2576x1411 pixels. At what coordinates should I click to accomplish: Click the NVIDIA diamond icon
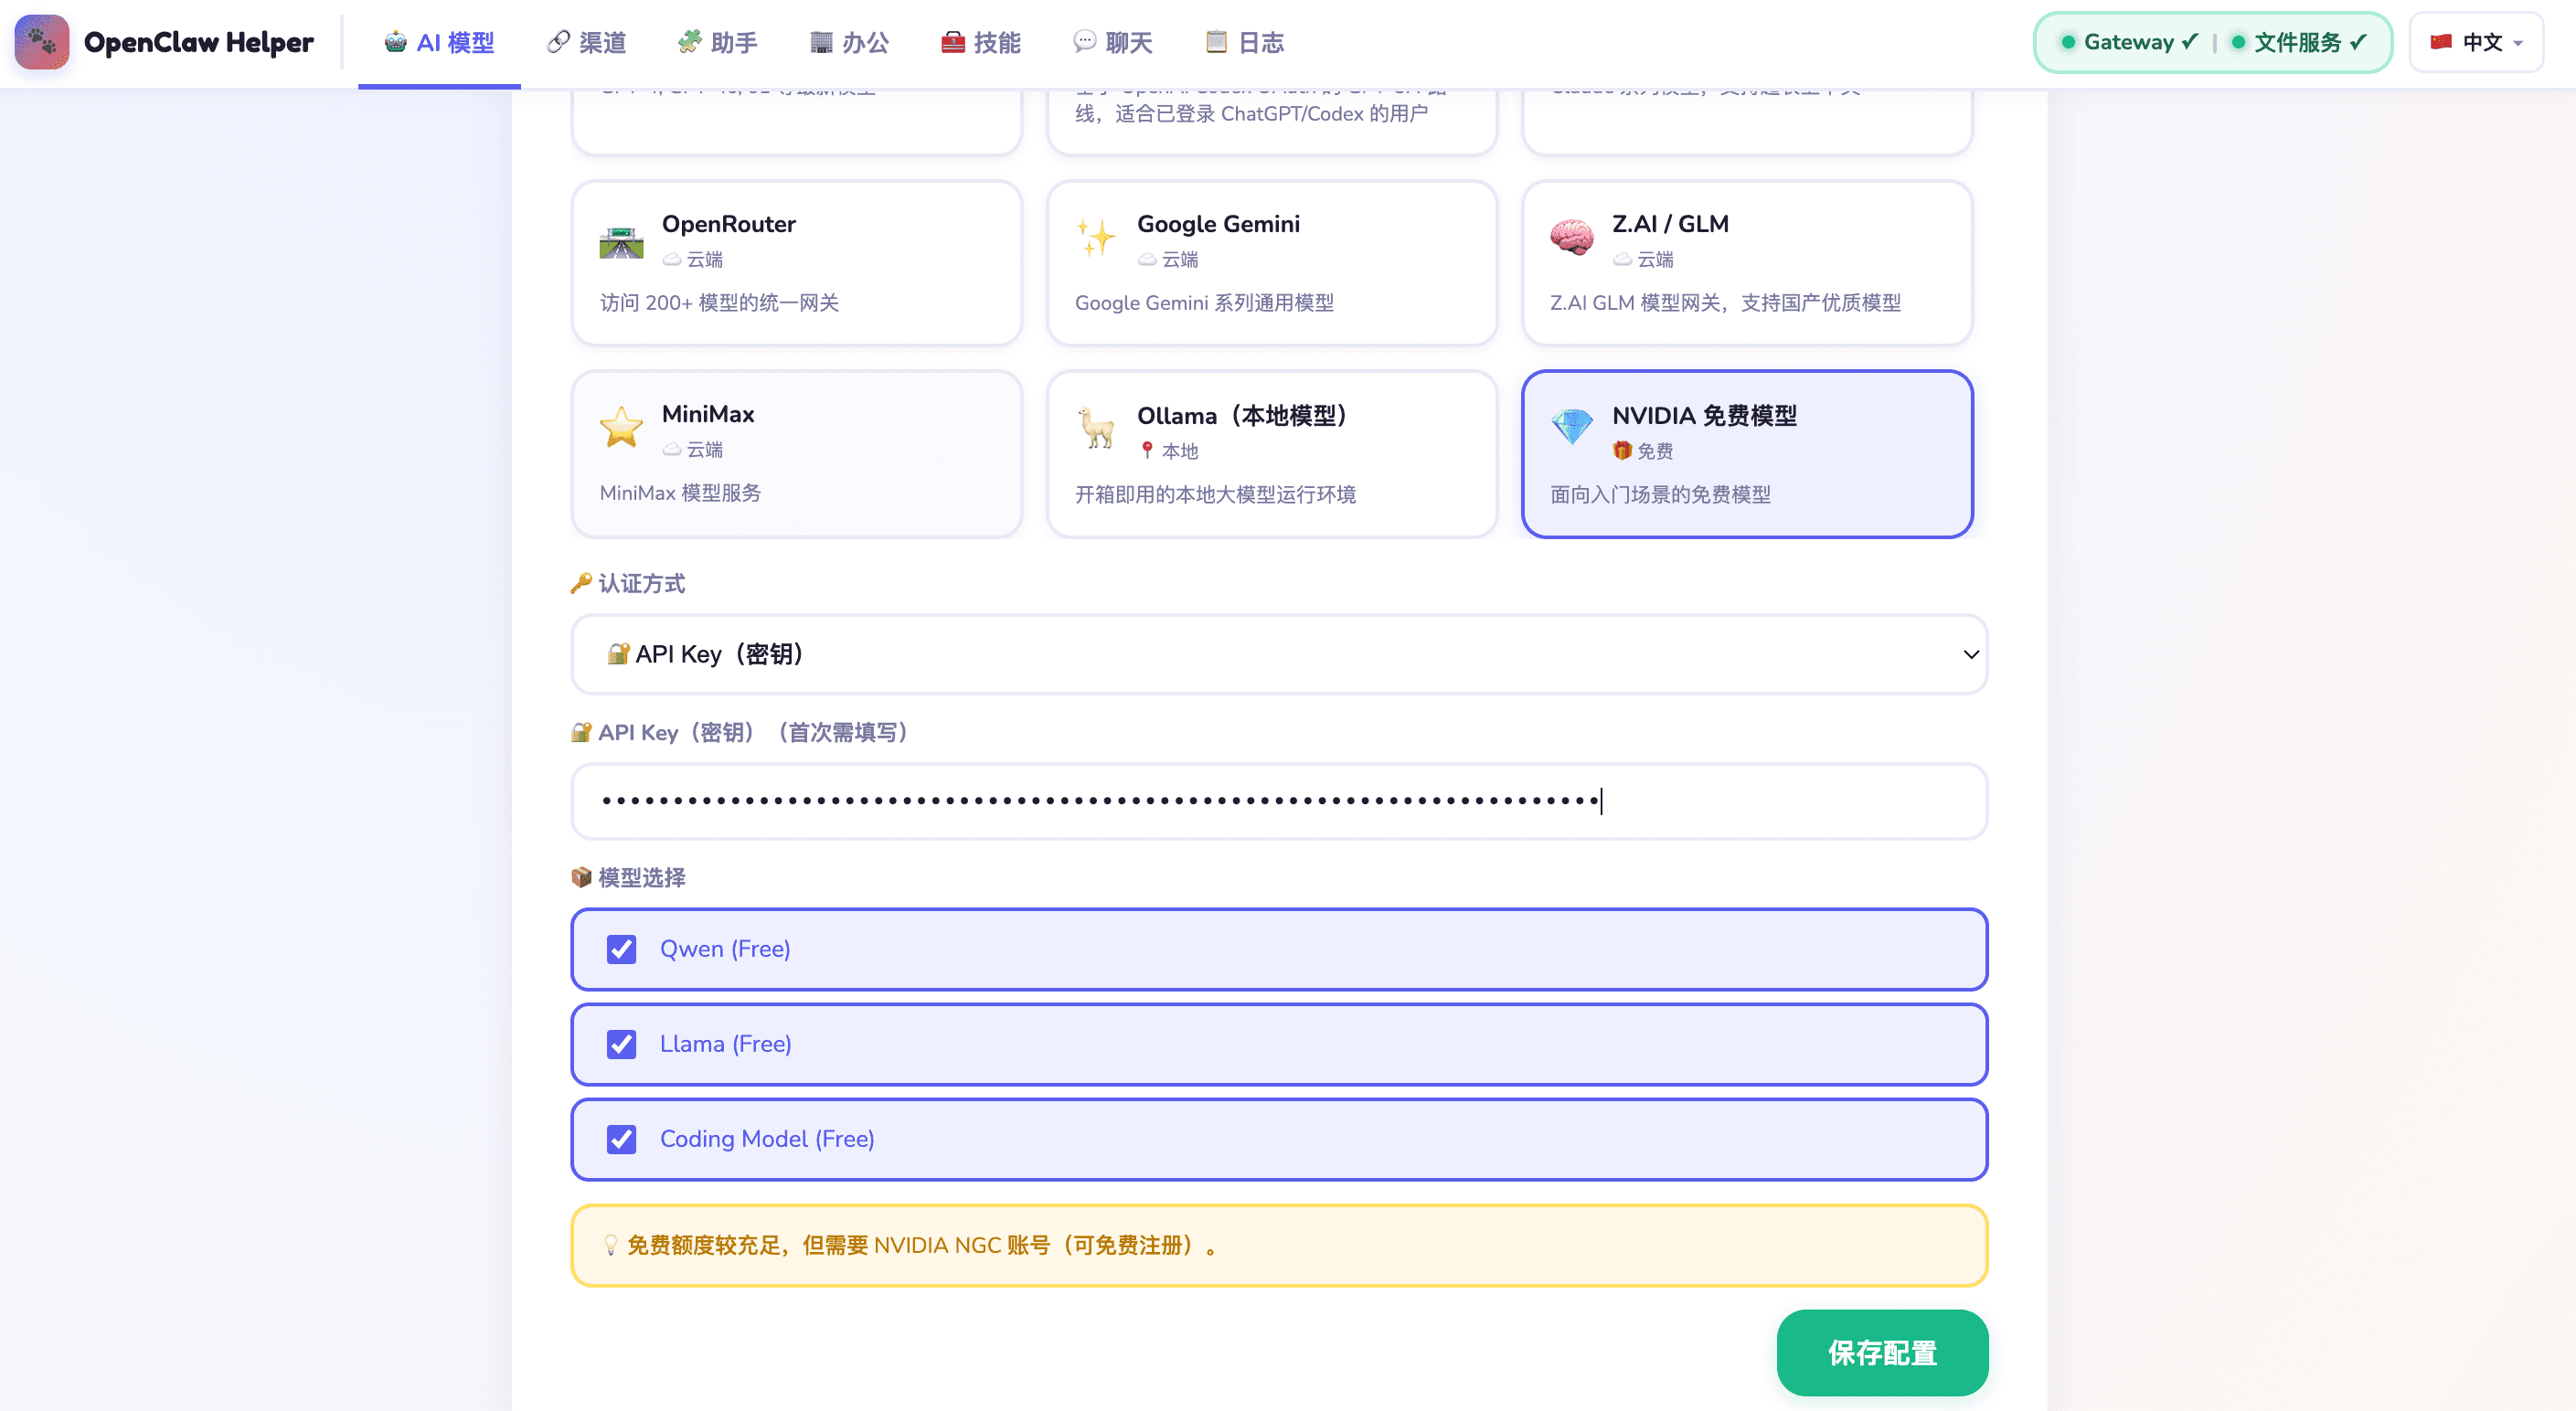(x=1571, y=427)
